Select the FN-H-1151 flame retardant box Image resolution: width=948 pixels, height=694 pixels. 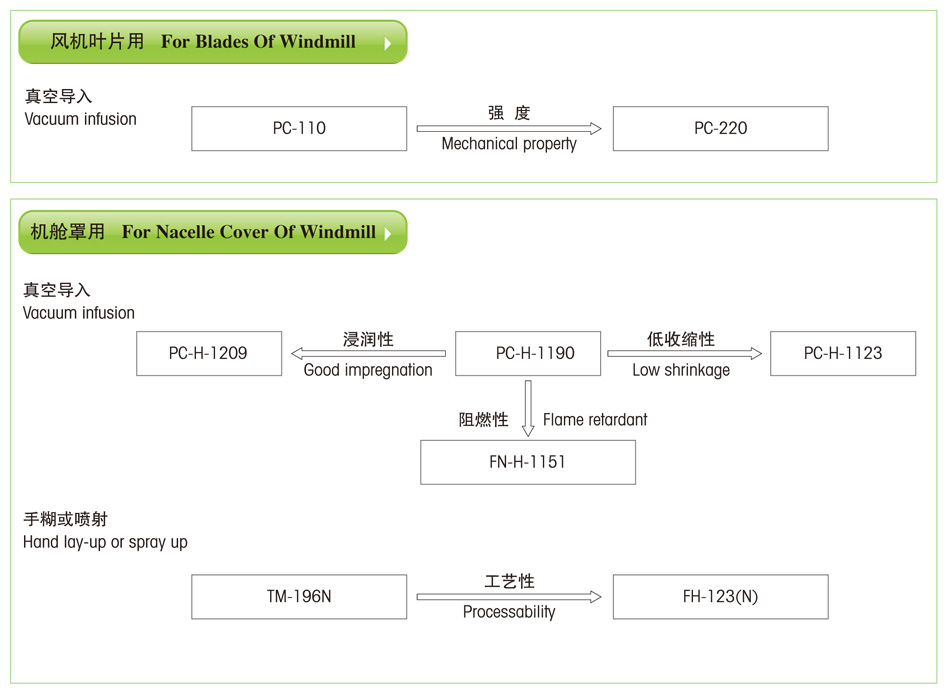(x=528, y=462)
